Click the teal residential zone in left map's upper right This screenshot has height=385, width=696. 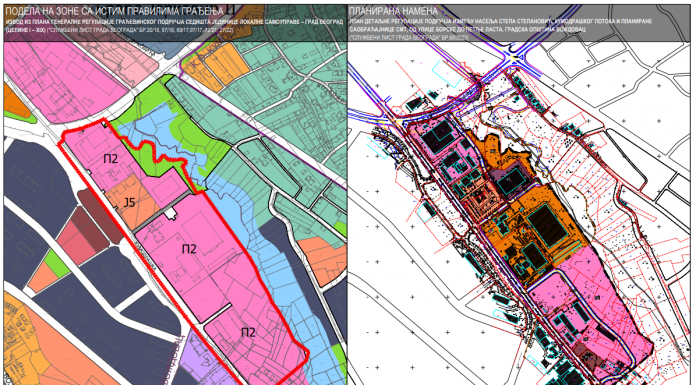coord(289,102)
